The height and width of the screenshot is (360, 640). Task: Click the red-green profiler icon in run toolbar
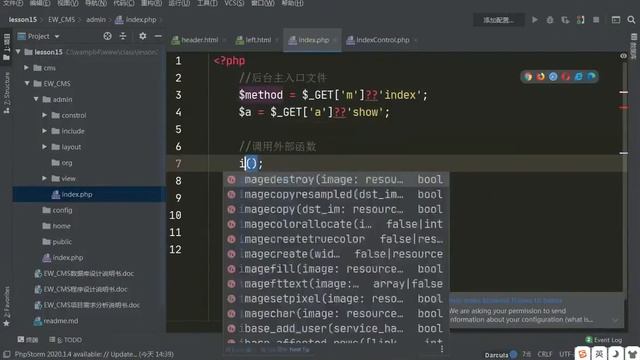click(x=580, y=20)
